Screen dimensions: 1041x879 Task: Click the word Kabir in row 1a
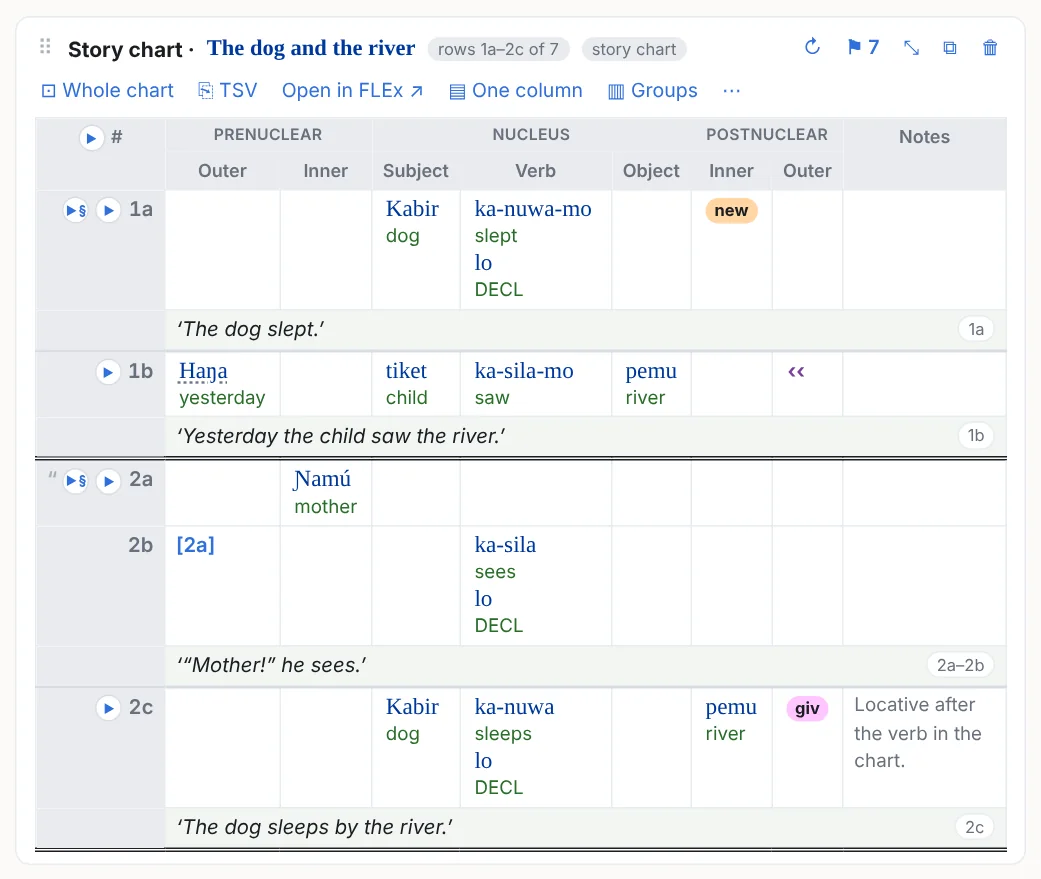click(412, 209)
